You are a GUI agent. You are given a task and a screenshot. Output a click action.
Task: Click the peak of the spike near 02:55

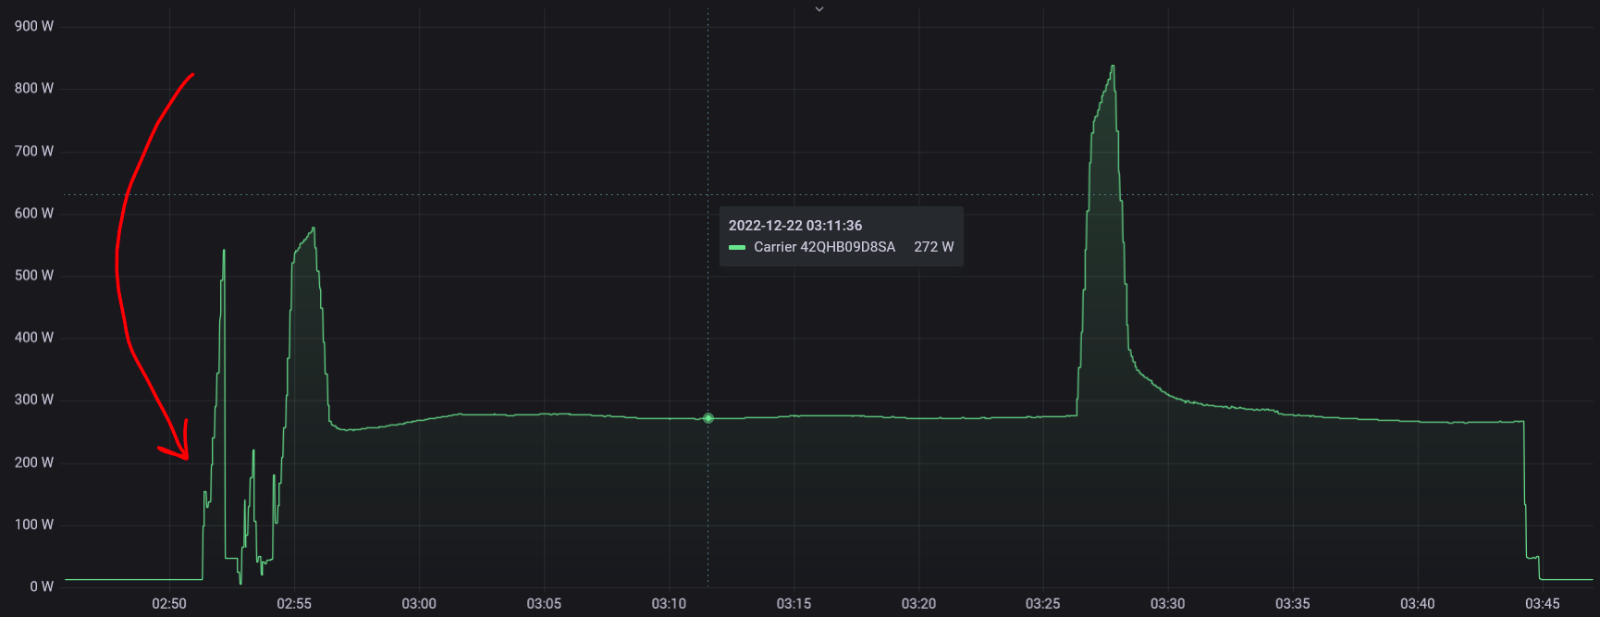(314, 229)
